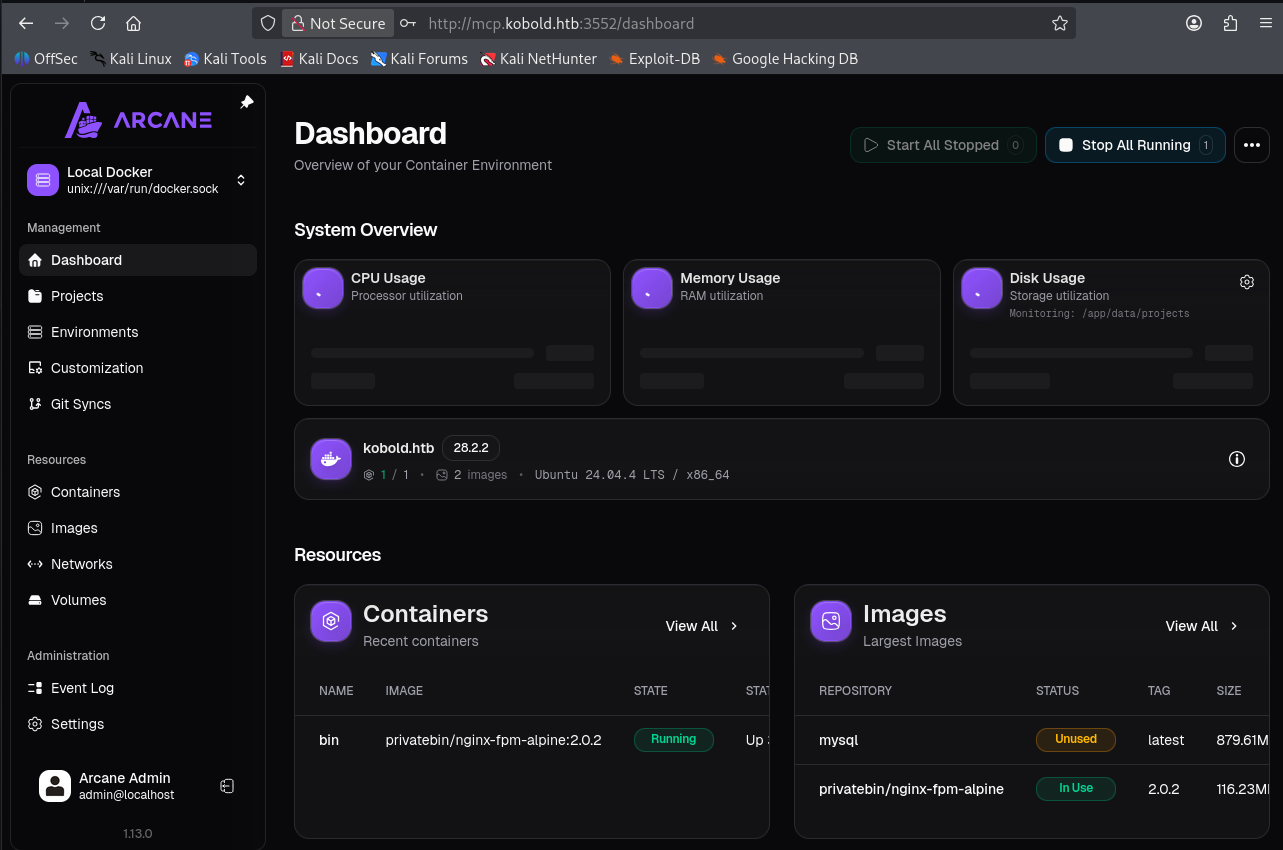Click View All for Containers
The width and height of the screenshot is (1283, 850).
701,626
